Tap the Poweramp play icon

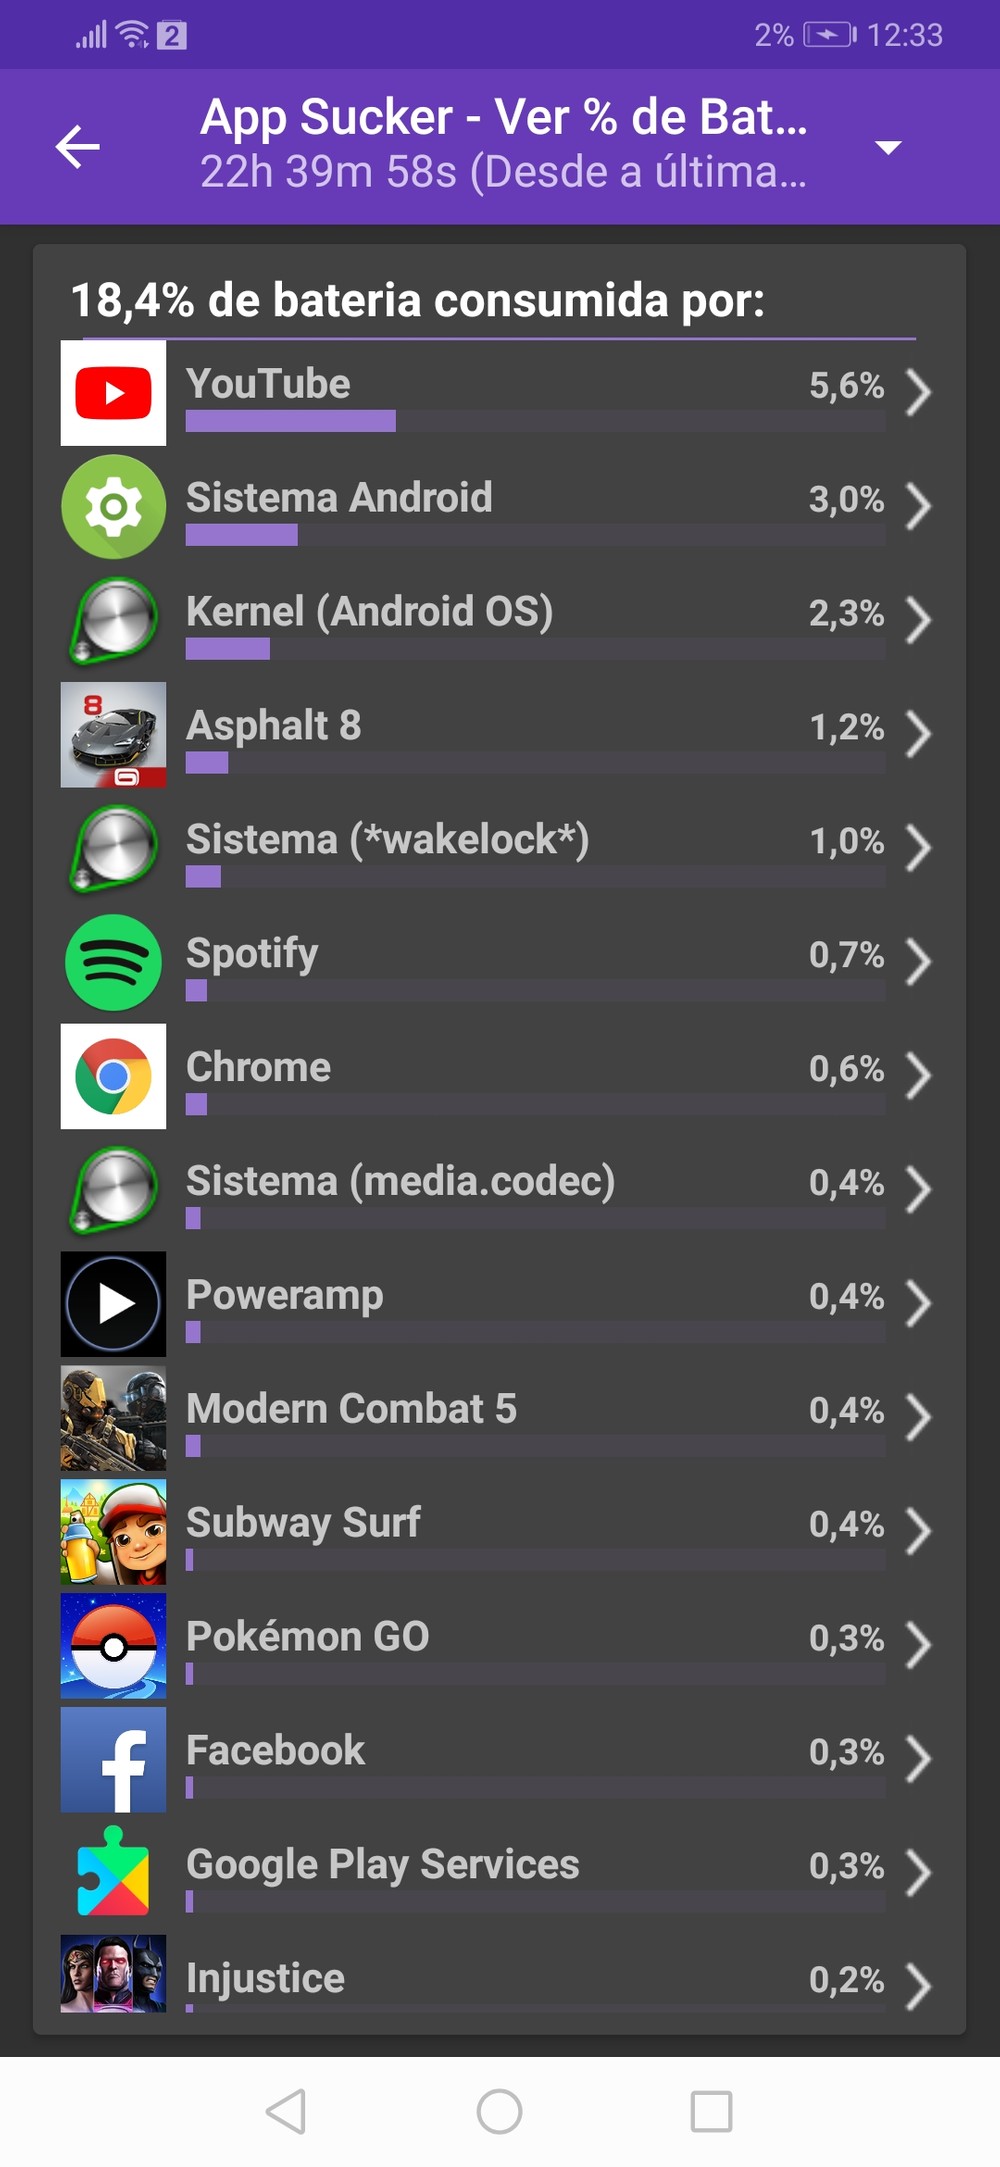[113, 1304]
